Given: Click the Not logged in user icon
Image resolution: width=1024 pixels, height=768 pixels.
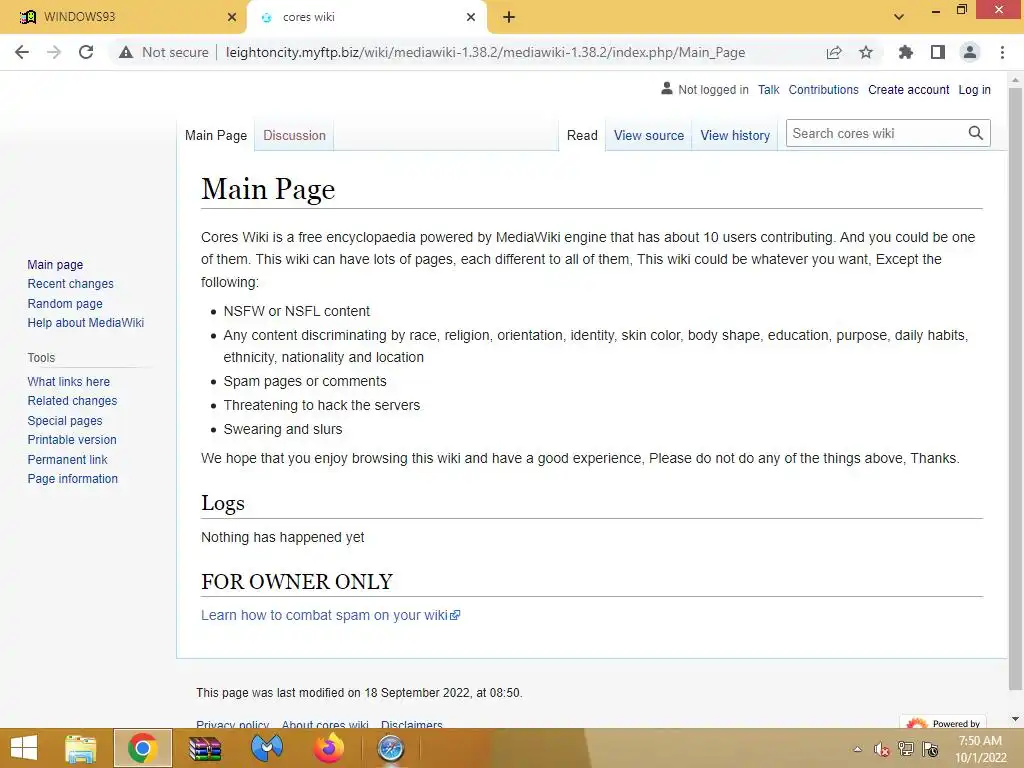Looking at the screenshot, I should [x=666, y=89].
